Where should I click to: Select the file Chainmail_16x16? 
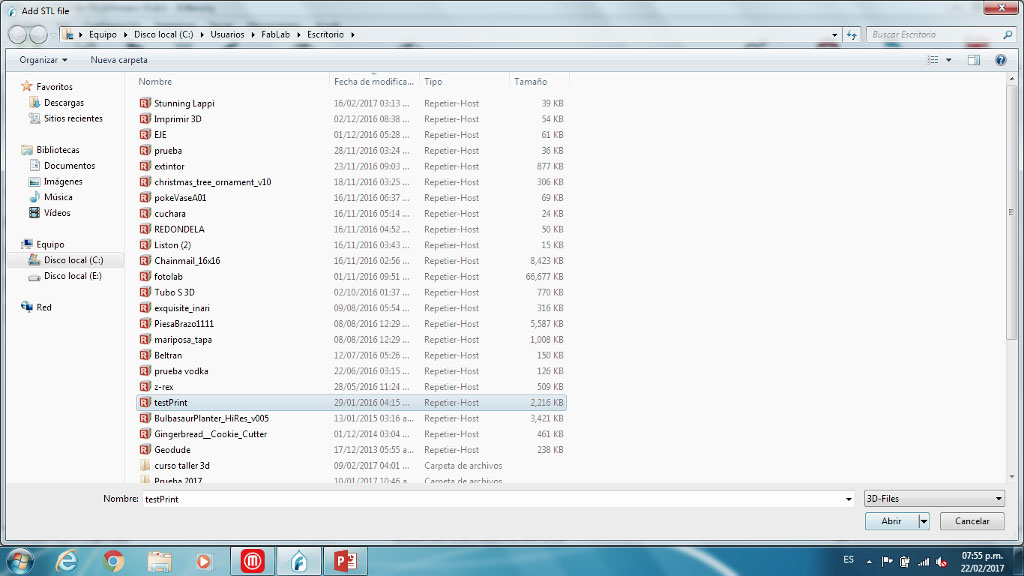click(187, 261)
